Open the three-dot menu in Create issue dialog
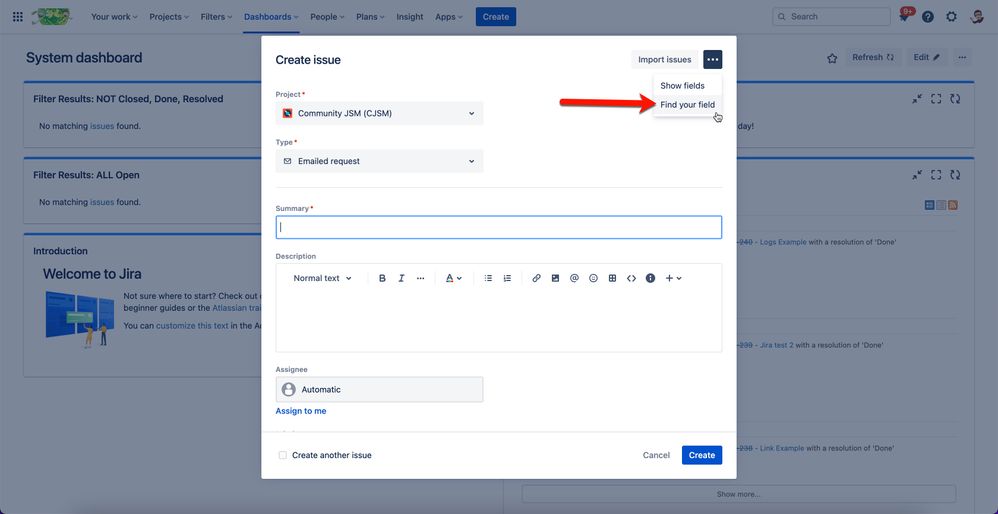 point(713,60)
